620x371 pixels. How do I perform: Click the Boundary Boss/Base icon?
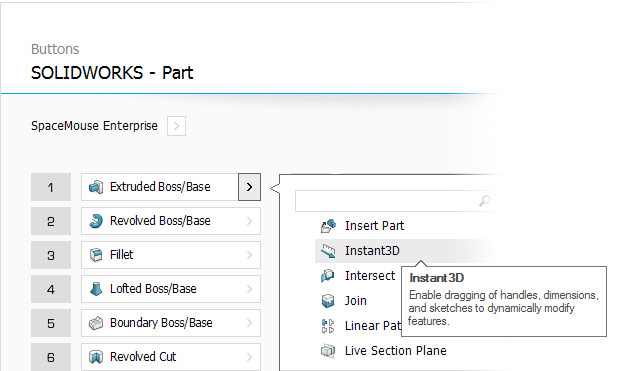(96, 323)
